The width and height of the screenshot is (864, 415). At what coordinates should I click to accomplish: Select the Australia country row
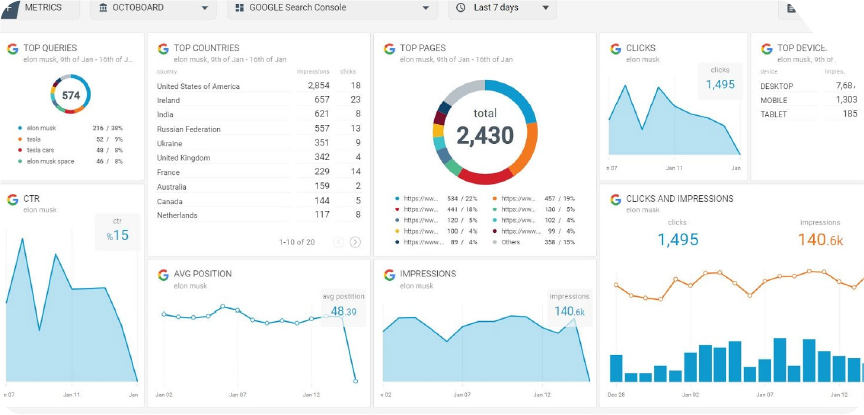pyautogui.click(x=259, y=186)
